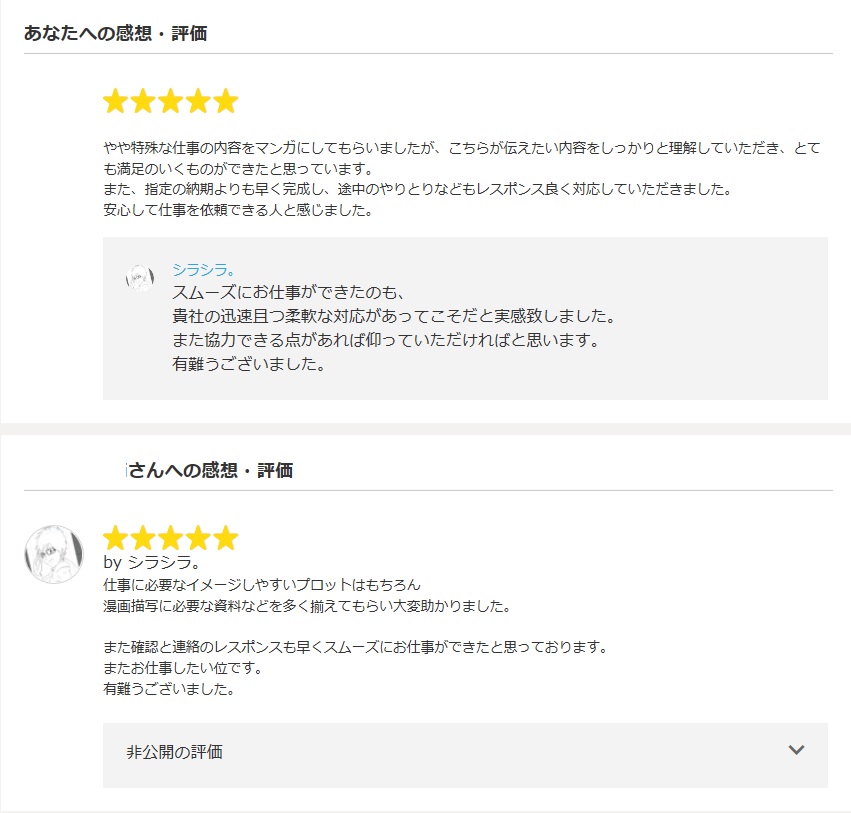The image size is (851, 813).
Task: Click the review line またお仕事したい位です。
Action: click(x=183, y=668)
